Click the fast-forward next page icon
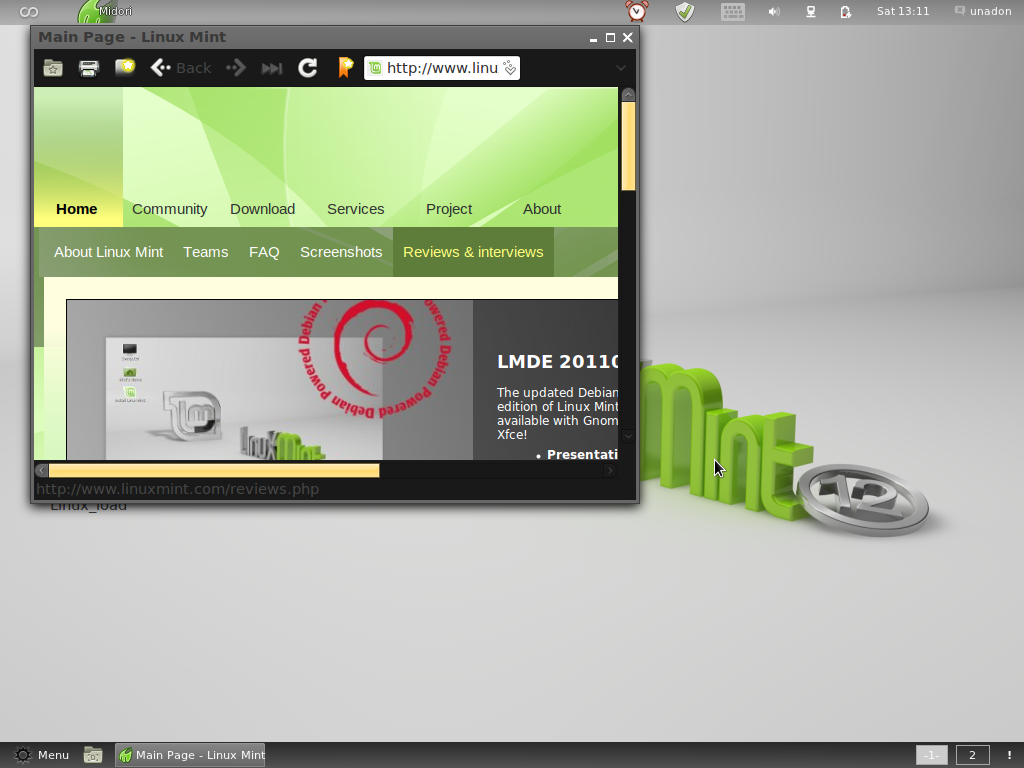Screen dimensions: 1024x768 tap(272, 68)
